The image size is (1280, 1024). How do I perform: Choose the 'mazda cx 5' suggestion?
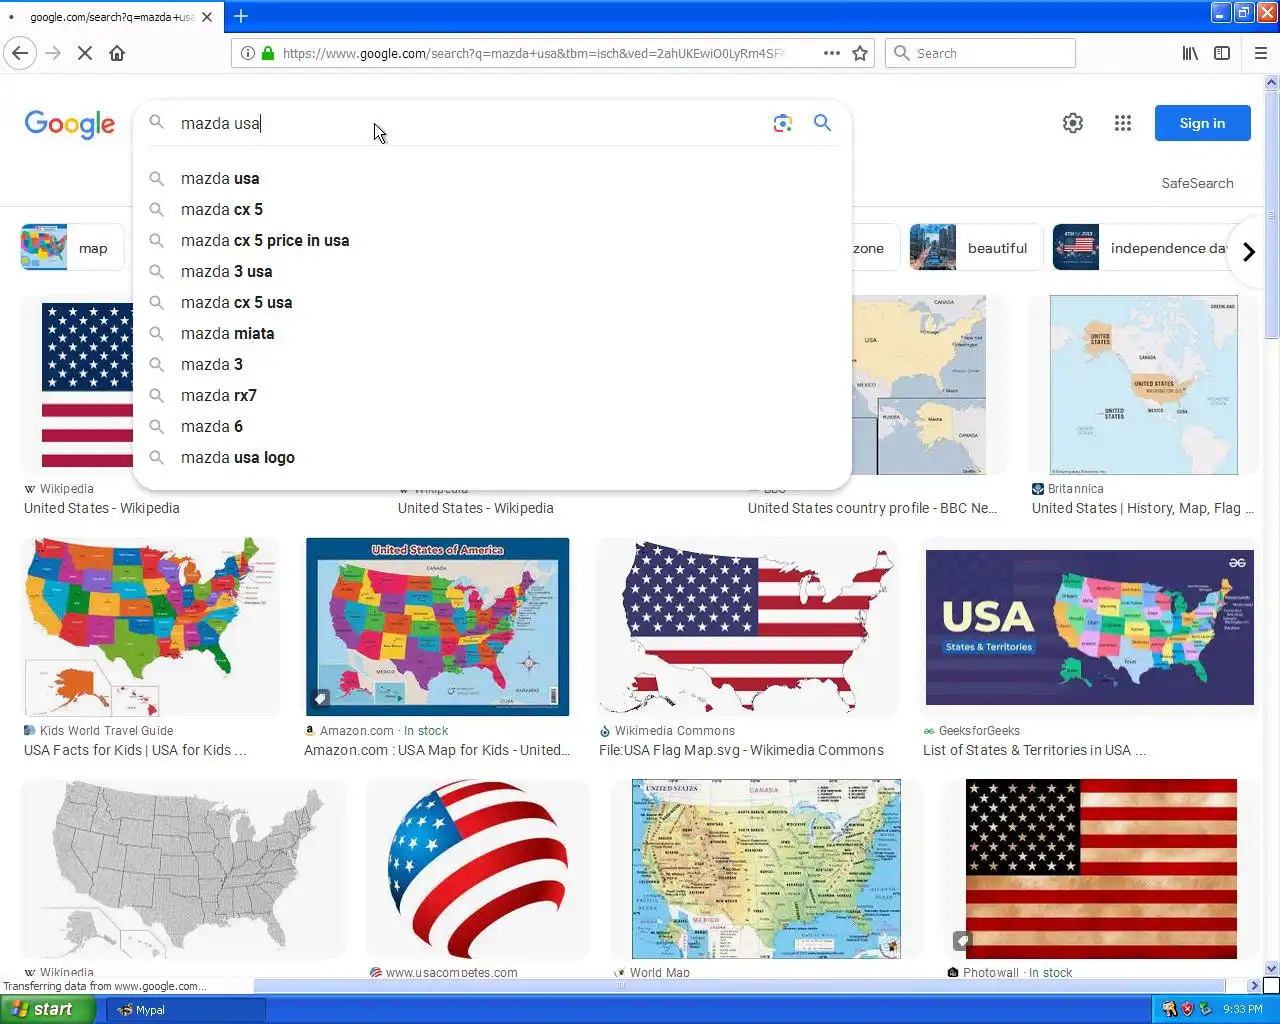click(492, 209)
